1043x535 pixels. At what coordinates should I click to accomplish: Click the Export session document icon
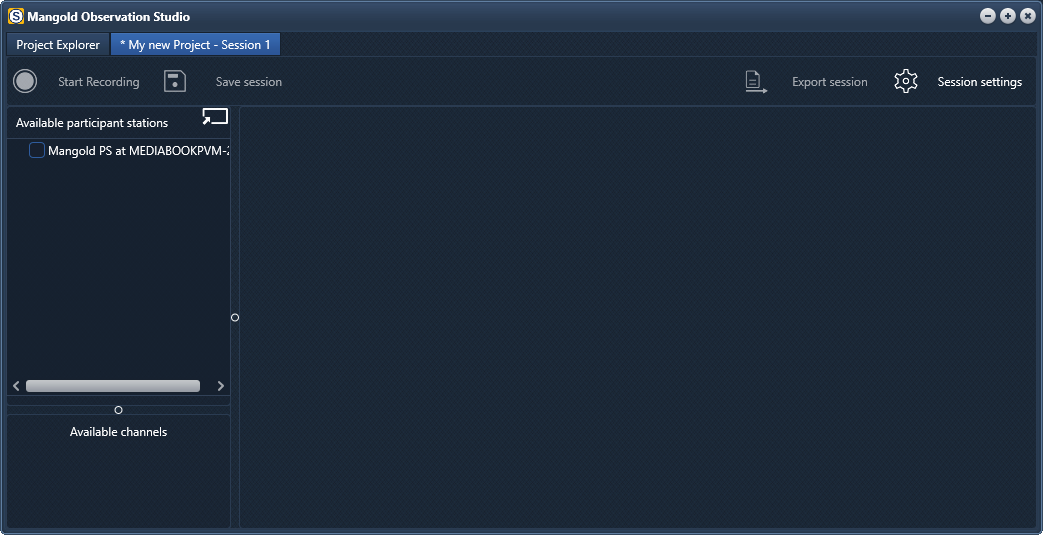pos(755,82)
